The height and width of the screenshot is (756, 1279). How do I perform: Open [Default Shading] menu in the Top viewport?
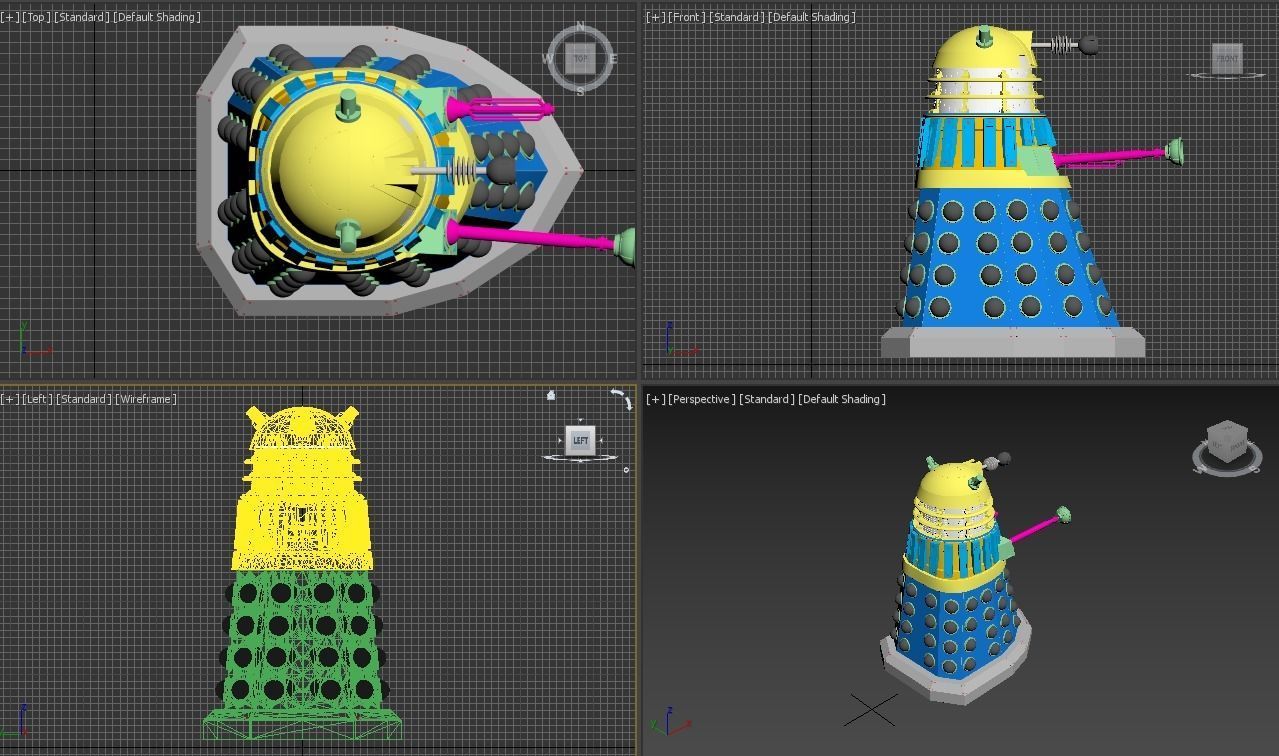158,17
